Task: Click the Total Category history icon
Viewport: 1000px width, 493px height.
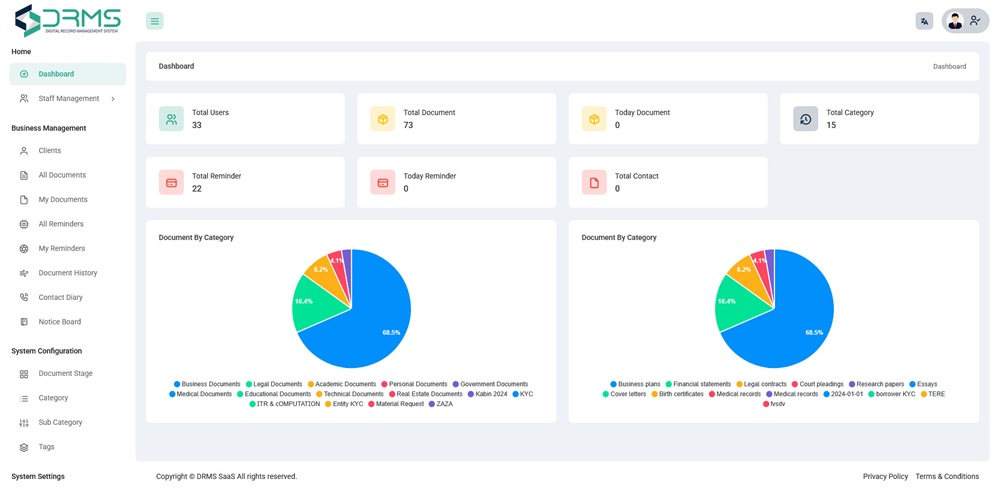Action: [x=805, y=119]
